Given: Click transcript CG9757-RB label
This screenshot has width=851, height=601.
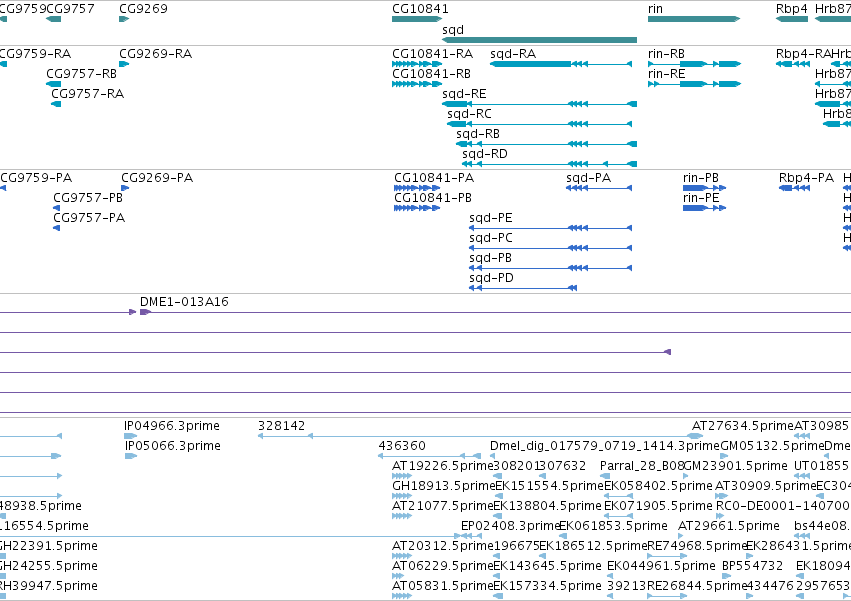Looking at the screenshot, I should pos(81,74).
